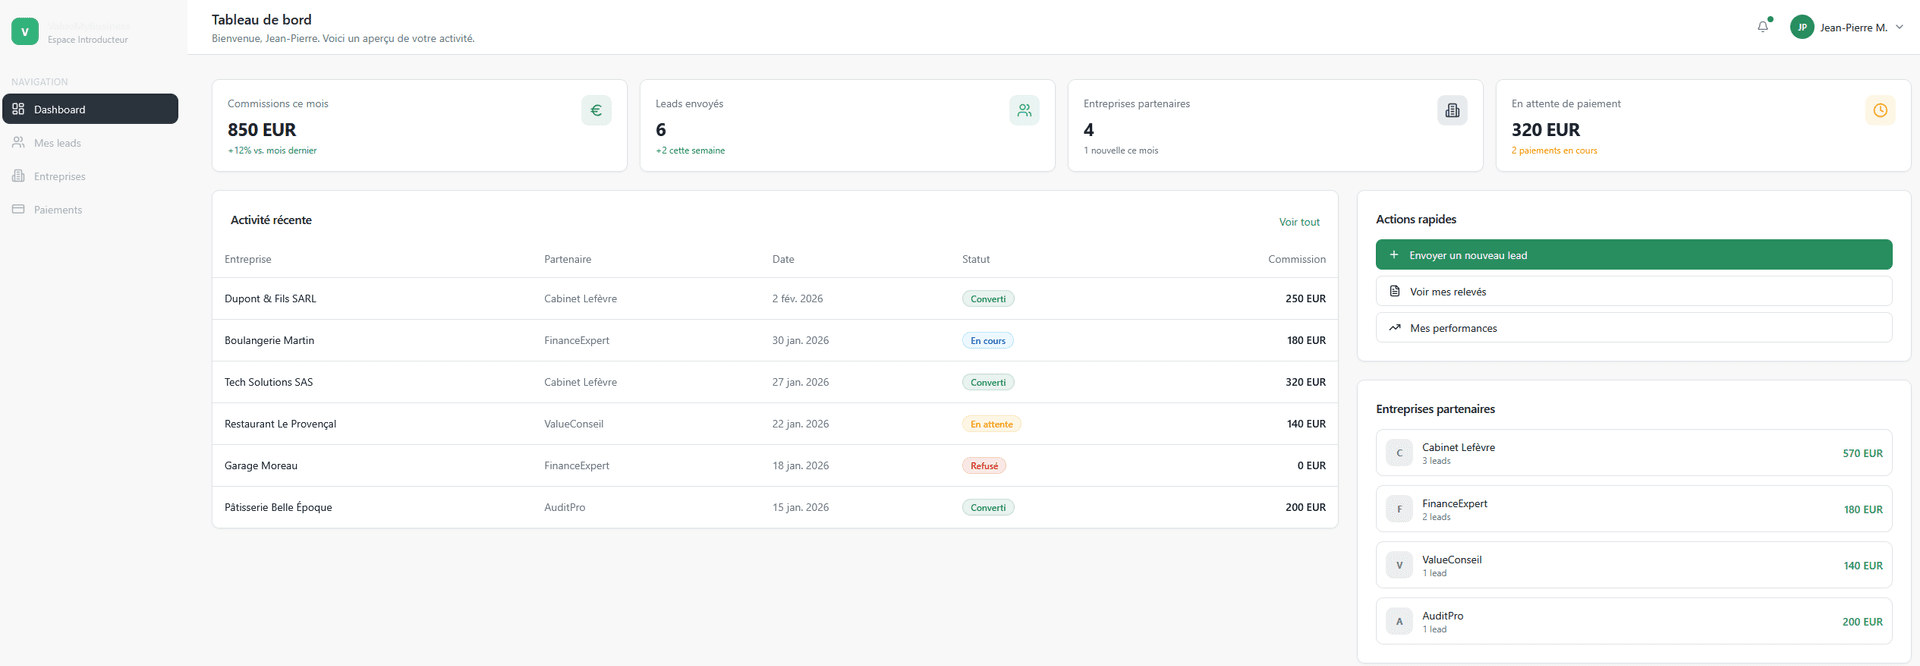This screenshot has height=666, width=1920.
Task: Click the 320 EUR pending payment value
Action: (1546, 130)
